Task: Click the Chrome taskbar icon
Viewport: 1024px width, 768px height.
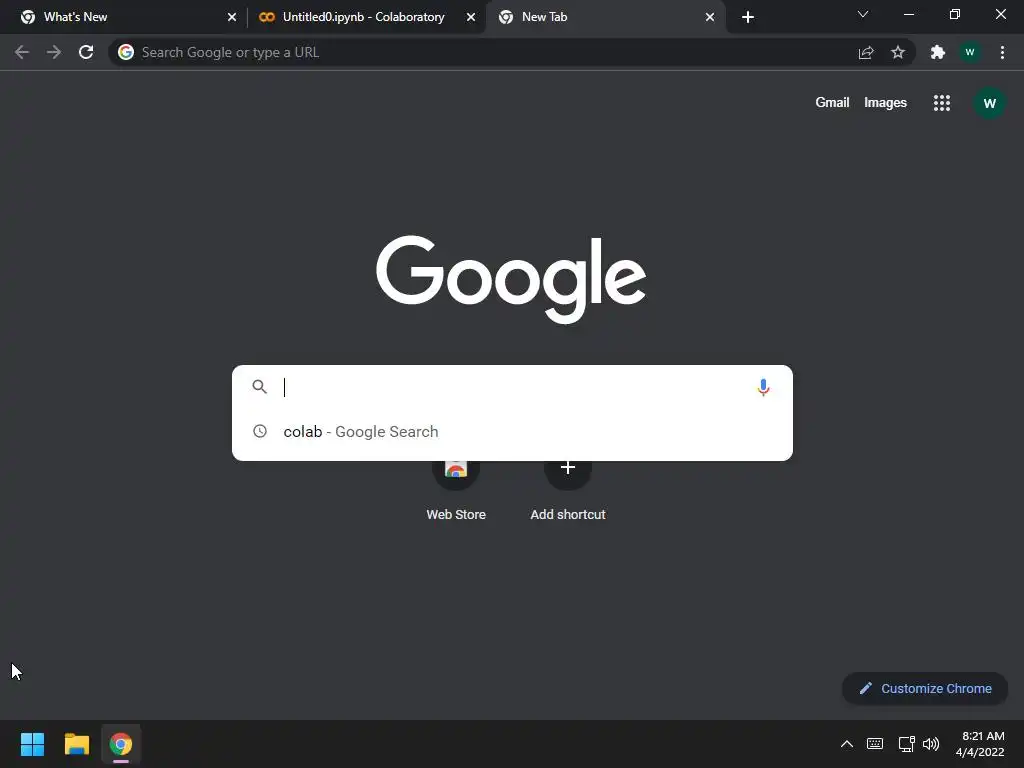Action: pyautogui.click(x=121, y=744)
